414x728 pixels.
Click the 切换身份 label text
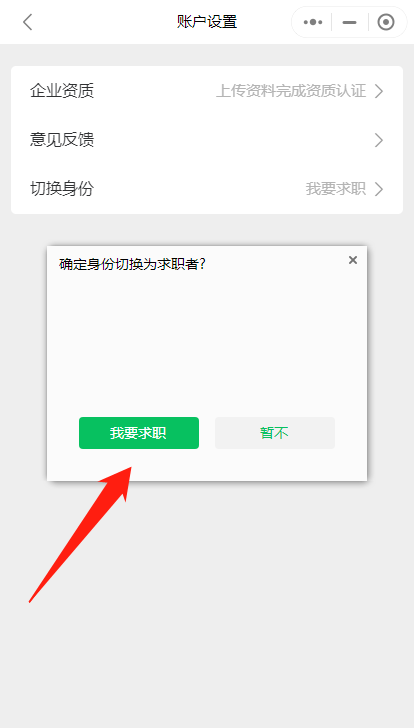(62, 189)
